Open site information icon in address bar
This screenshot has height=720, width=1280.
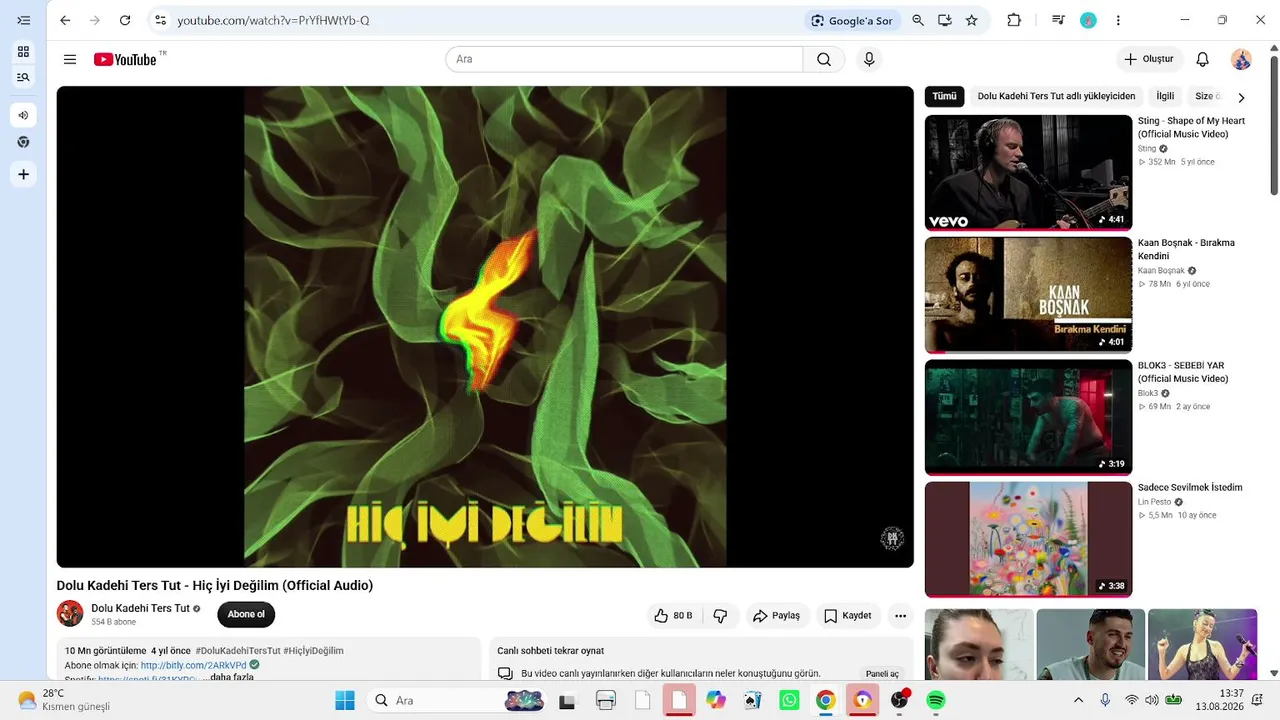[160, 20]
